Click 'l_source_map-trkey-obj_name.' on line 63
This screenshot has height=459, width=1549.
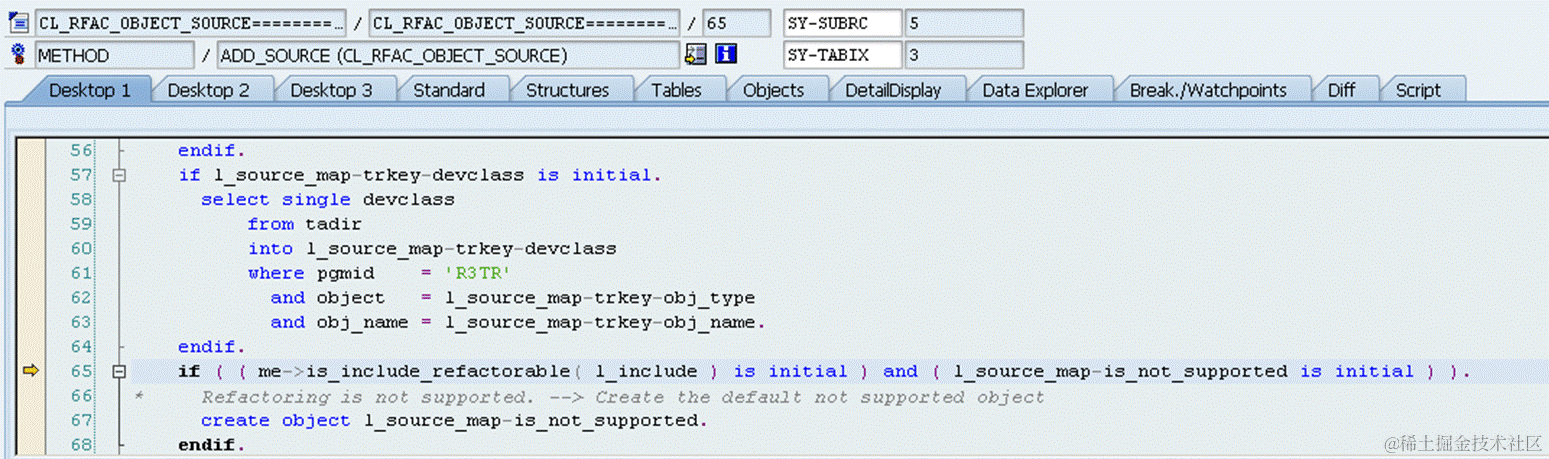pyautogui.click(x=605, y=322)
